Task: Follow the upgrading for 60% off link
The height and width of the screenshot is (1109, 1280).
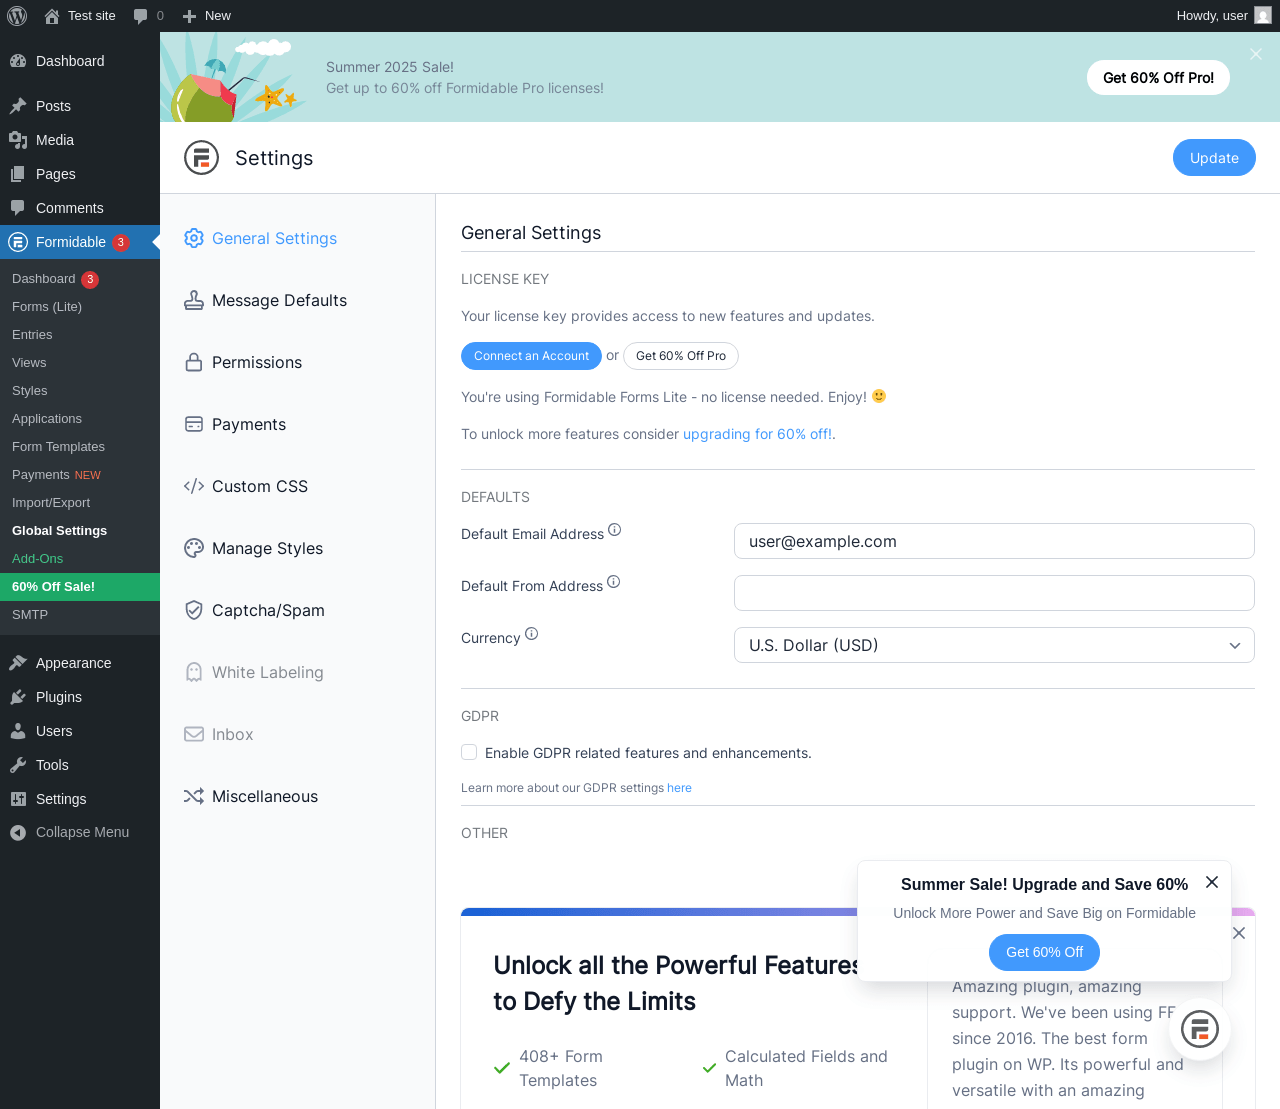Action: click(757, 434)
